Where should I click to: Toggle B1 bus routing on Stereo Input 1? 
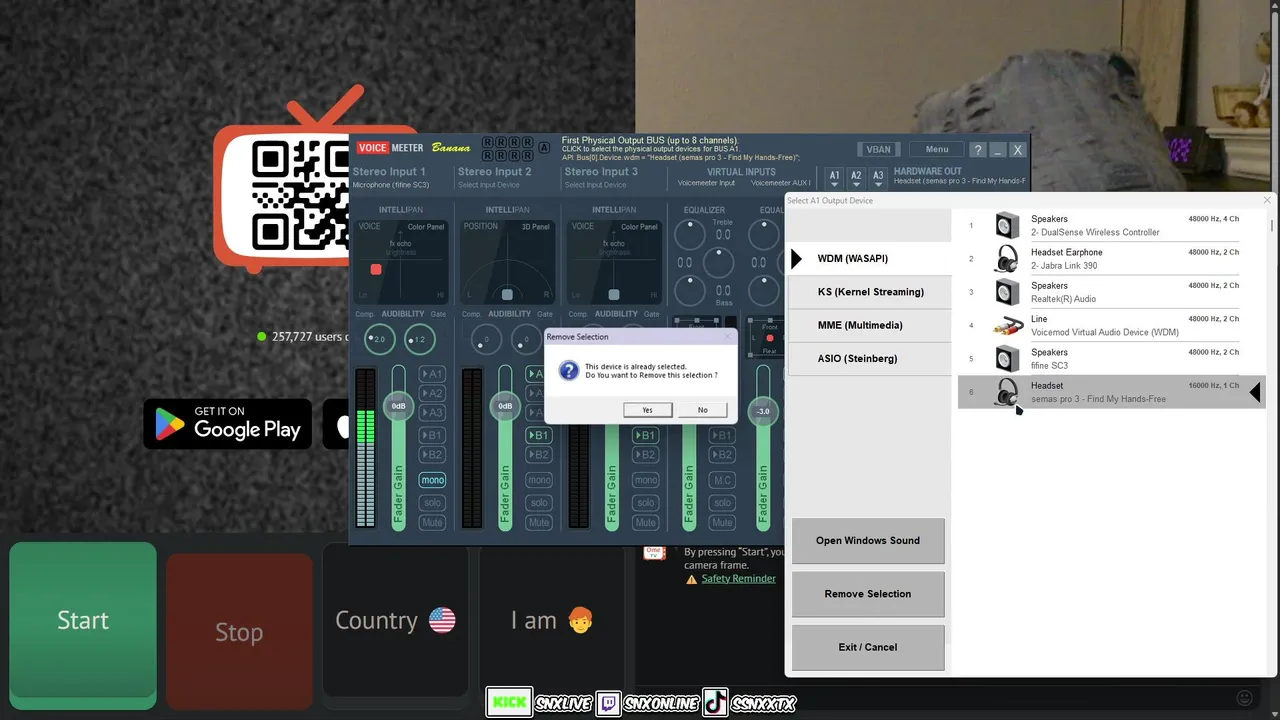[x=432, y=435]
